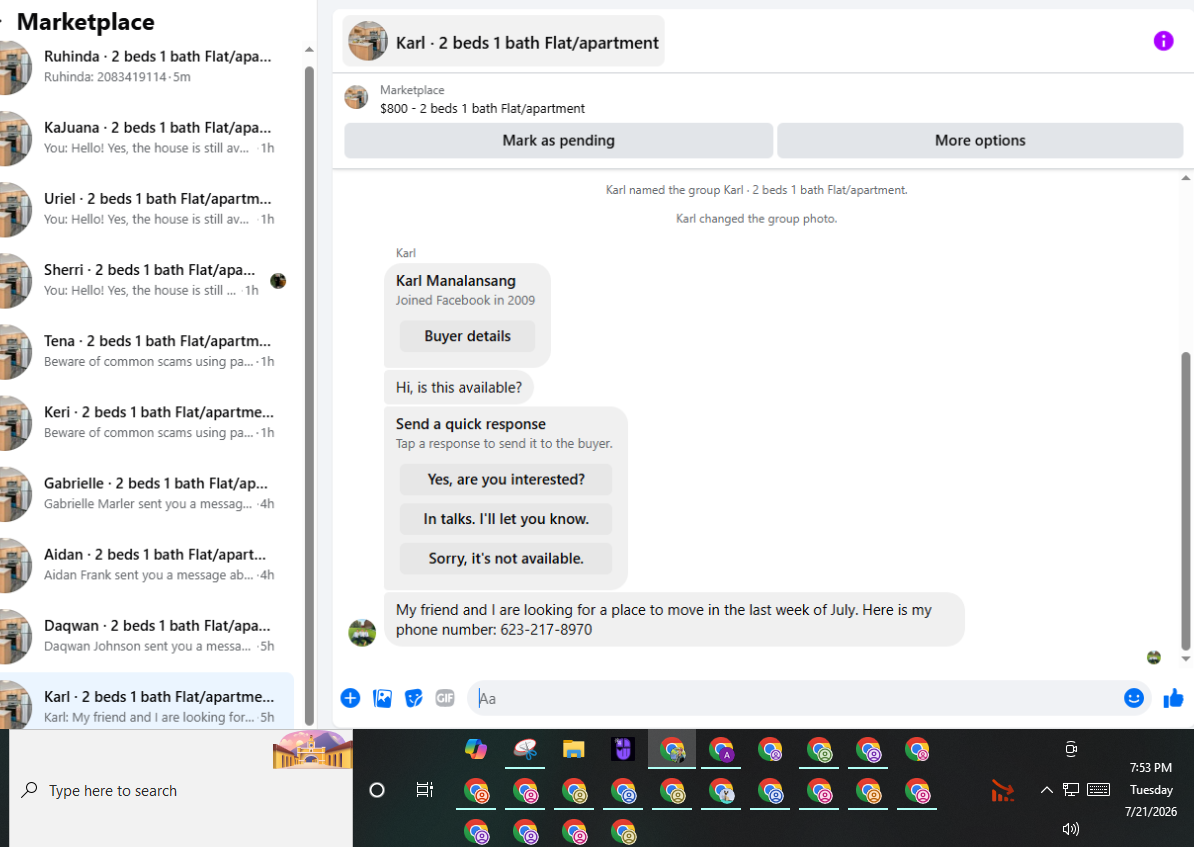Open KaJuana's conversation in the chat list
This screenshot has width=1194, height=847.
(x=147, y=137)
